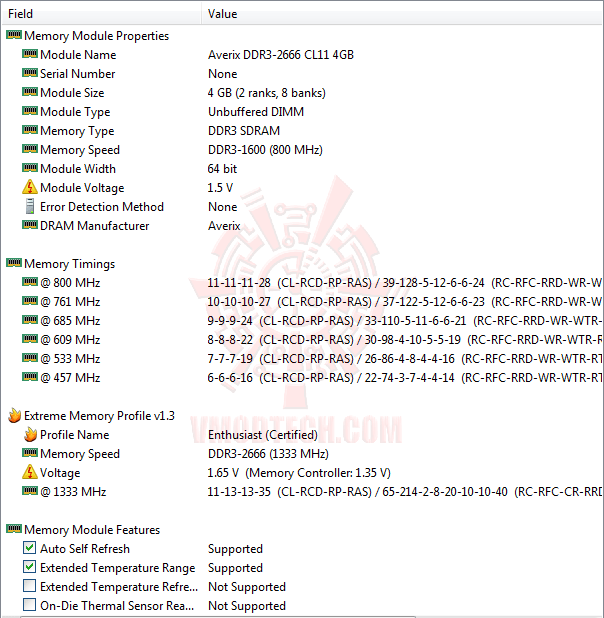Select the 'Enthusiast (Certified)' profile value
This screenshot has width=604, height=618.
click(x=263, y=435)
